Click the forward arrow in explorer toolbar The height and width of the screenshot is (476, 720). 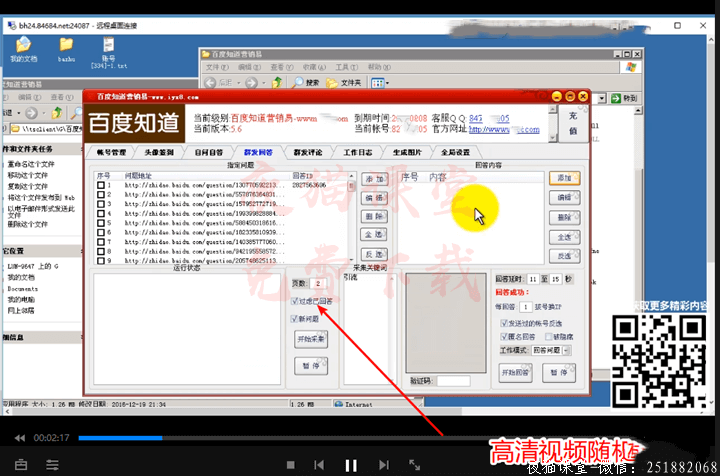251,83
